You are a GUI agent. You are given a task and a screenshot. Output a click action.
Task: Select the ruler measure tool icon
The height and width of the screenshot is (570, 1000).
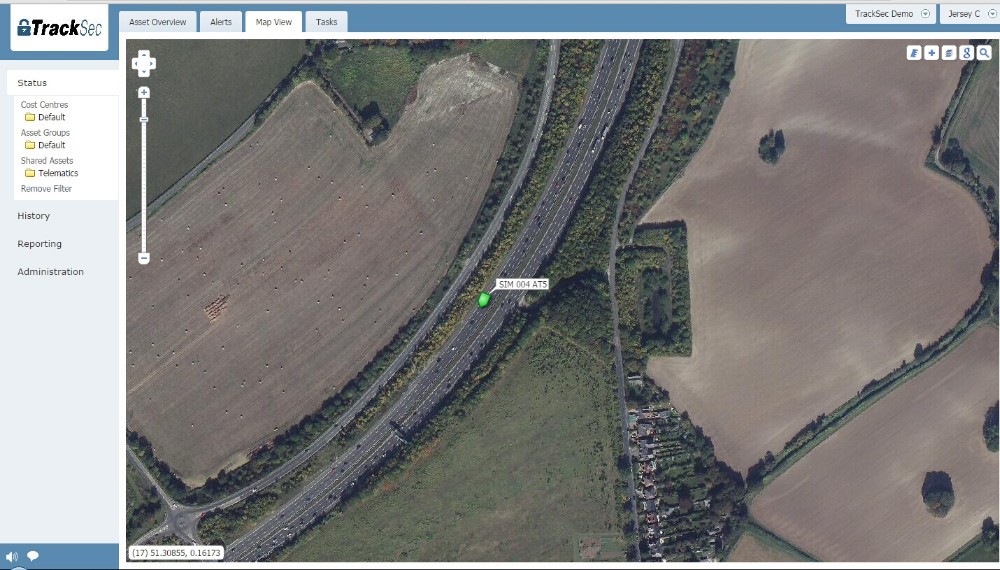point(914,53)
